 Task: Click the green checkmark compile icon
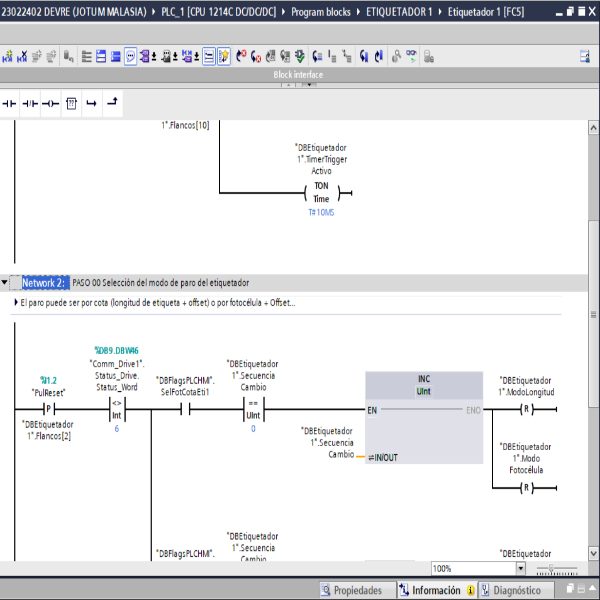tap(300, 57)
